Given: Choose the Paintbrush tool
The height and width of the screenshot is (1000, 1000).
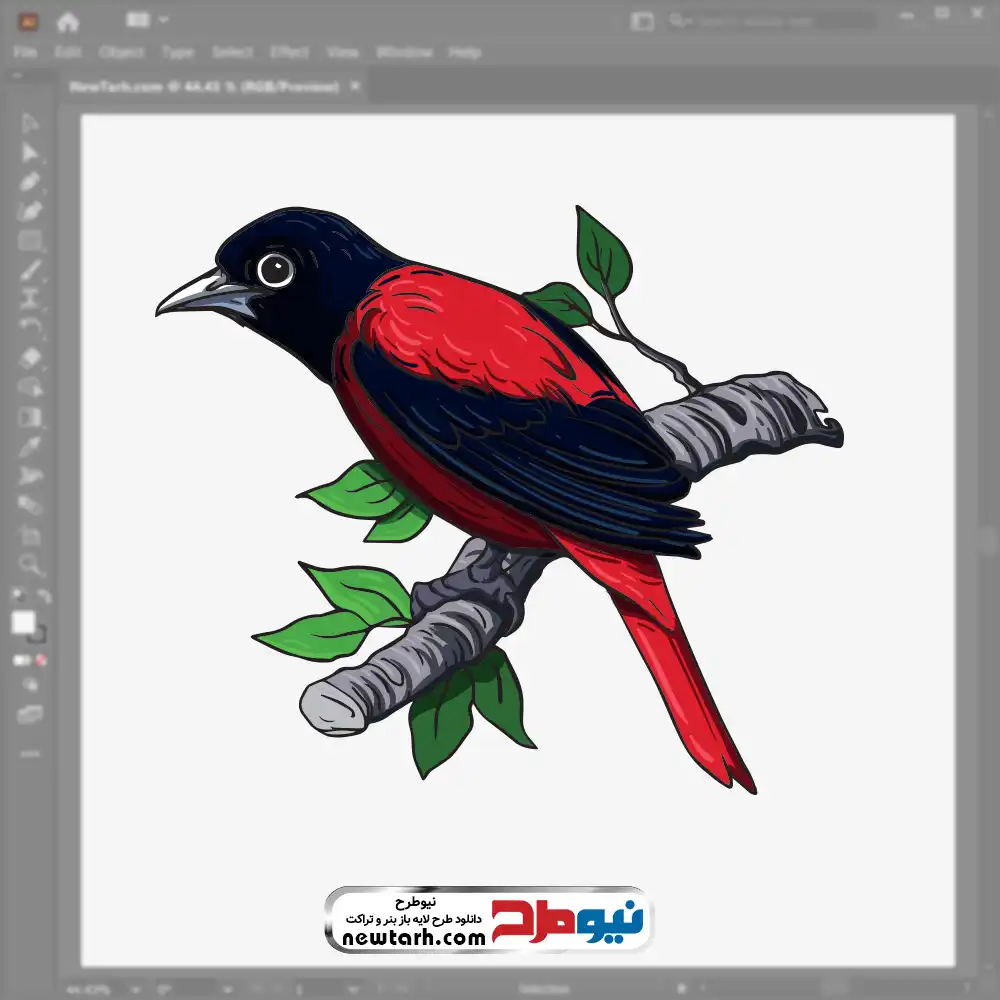Looking at the screenshot, I should [30, 270].
